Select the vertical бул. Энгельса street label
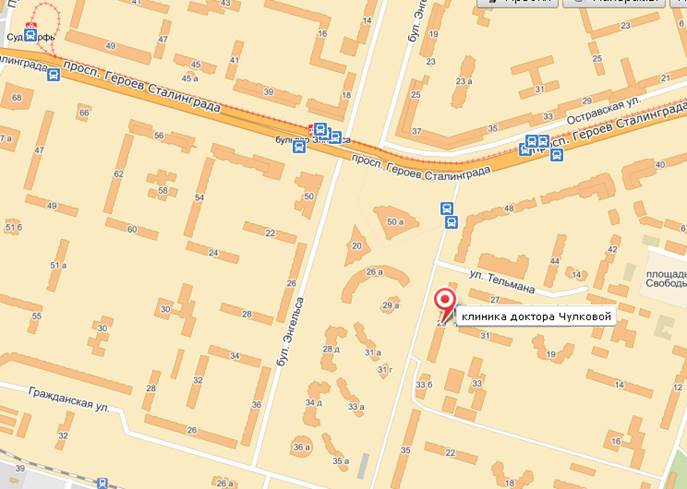Viewport: 687px width, 489px height. 290,332
